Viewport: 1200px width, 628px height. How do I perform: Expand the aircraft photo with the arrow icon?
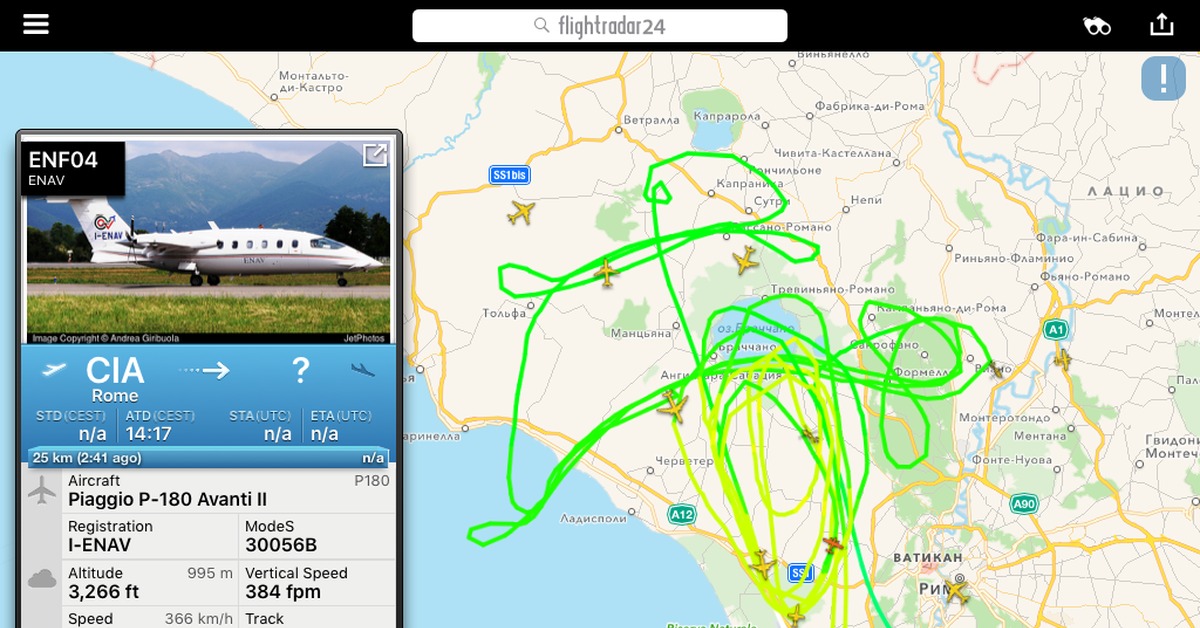point(375,155)
